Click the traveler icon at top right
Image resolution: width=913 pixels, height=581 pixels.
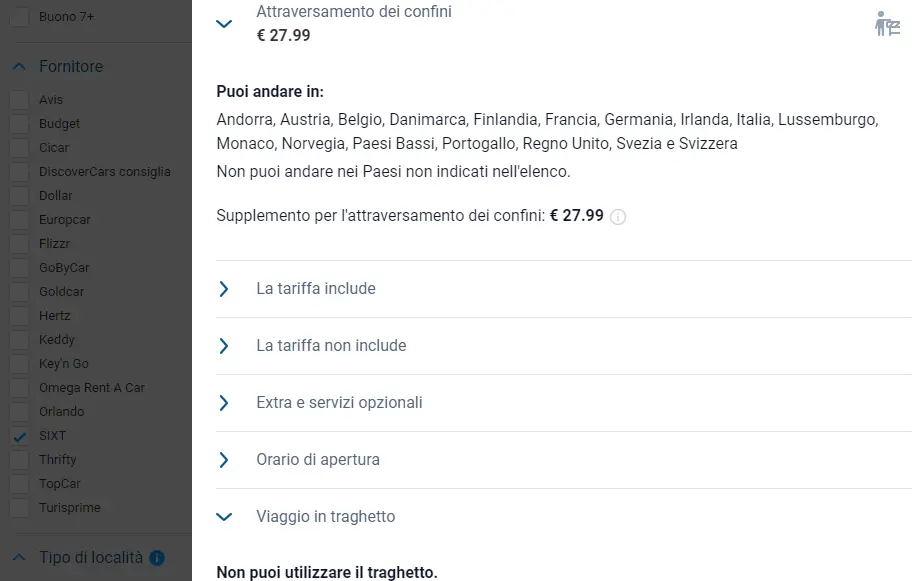point(887,24)
